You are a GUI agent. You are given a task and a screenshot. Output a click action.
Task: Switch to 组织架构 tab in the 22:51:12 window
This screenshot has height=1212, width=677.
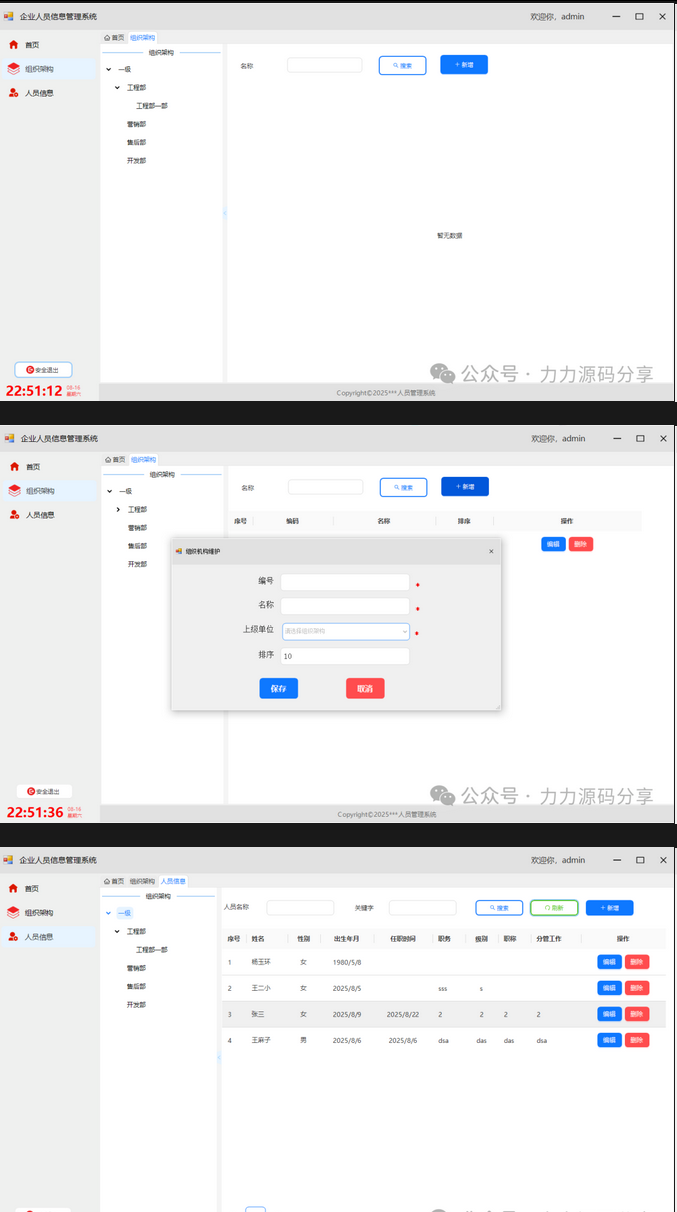pyautogui.click(x=143, y=38)
